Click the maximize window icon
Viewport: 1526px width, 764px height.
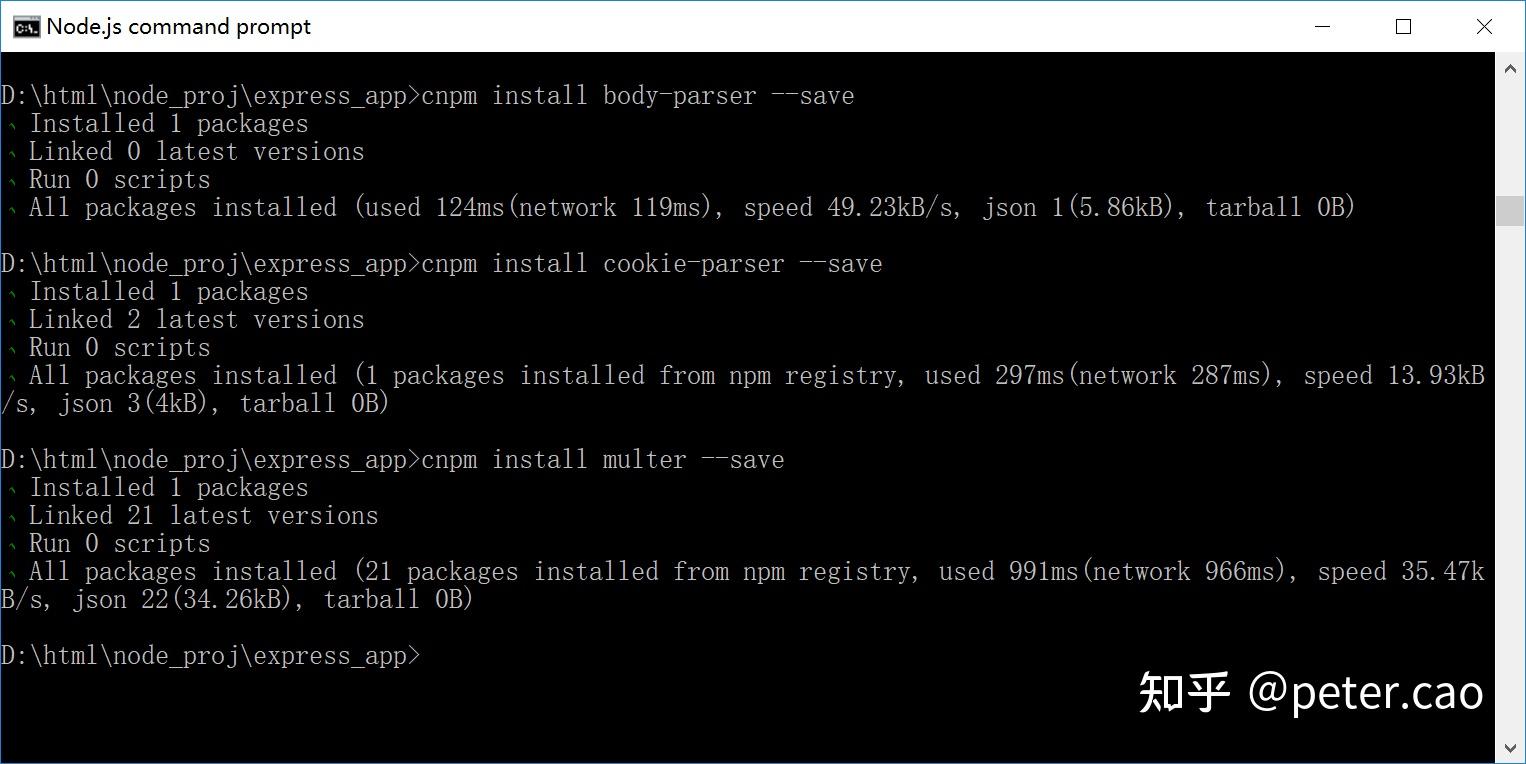1403,27
